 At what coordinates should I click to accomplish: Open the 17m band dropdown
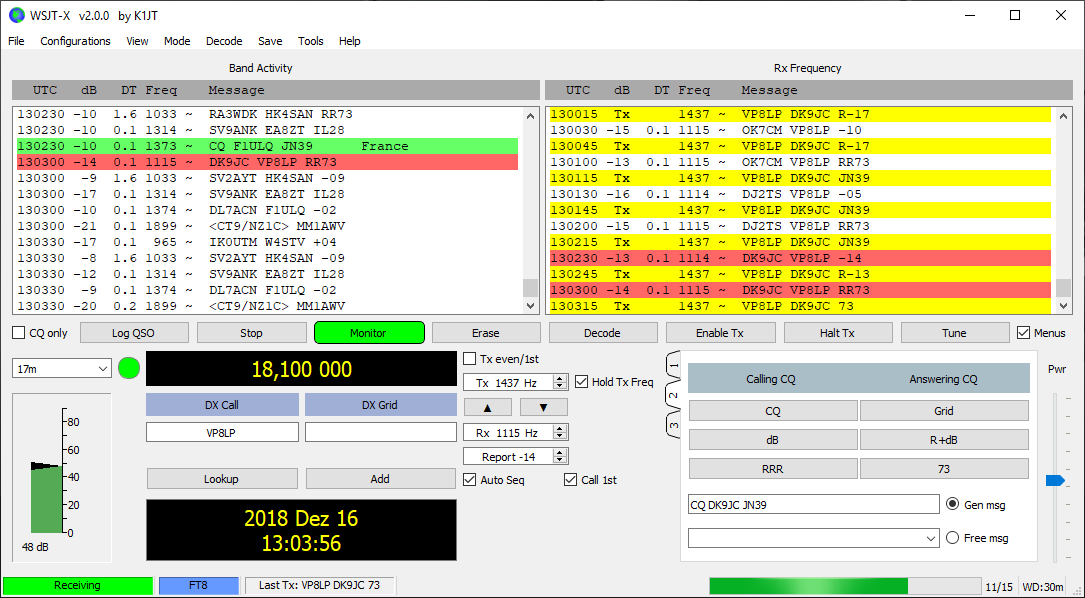click(62, 369)
